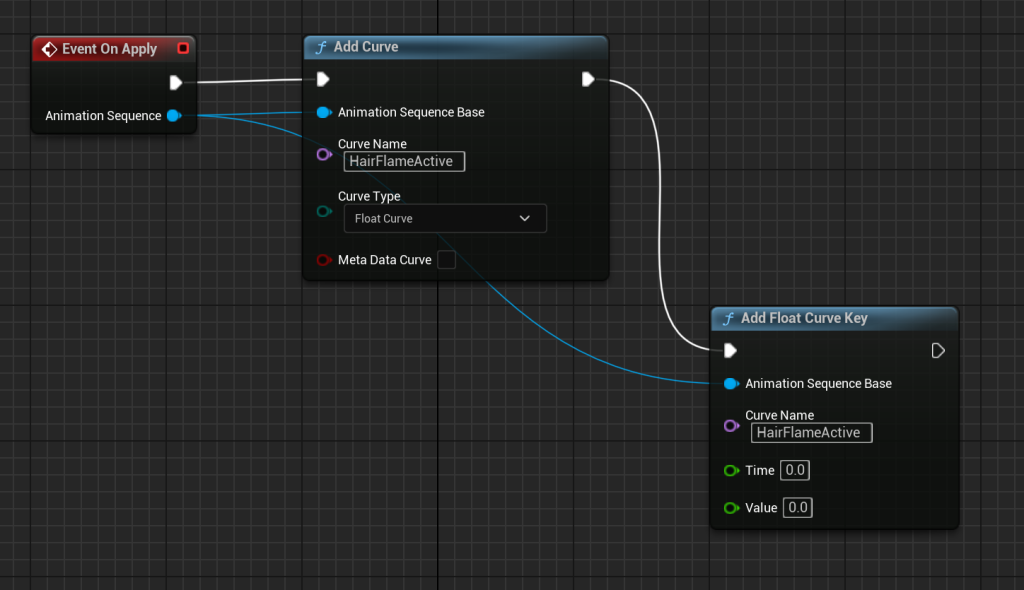1024x590 pixels.
Task: Click Curve Name field in Add Float Curve Key
Action: click(x=812, y=433)
